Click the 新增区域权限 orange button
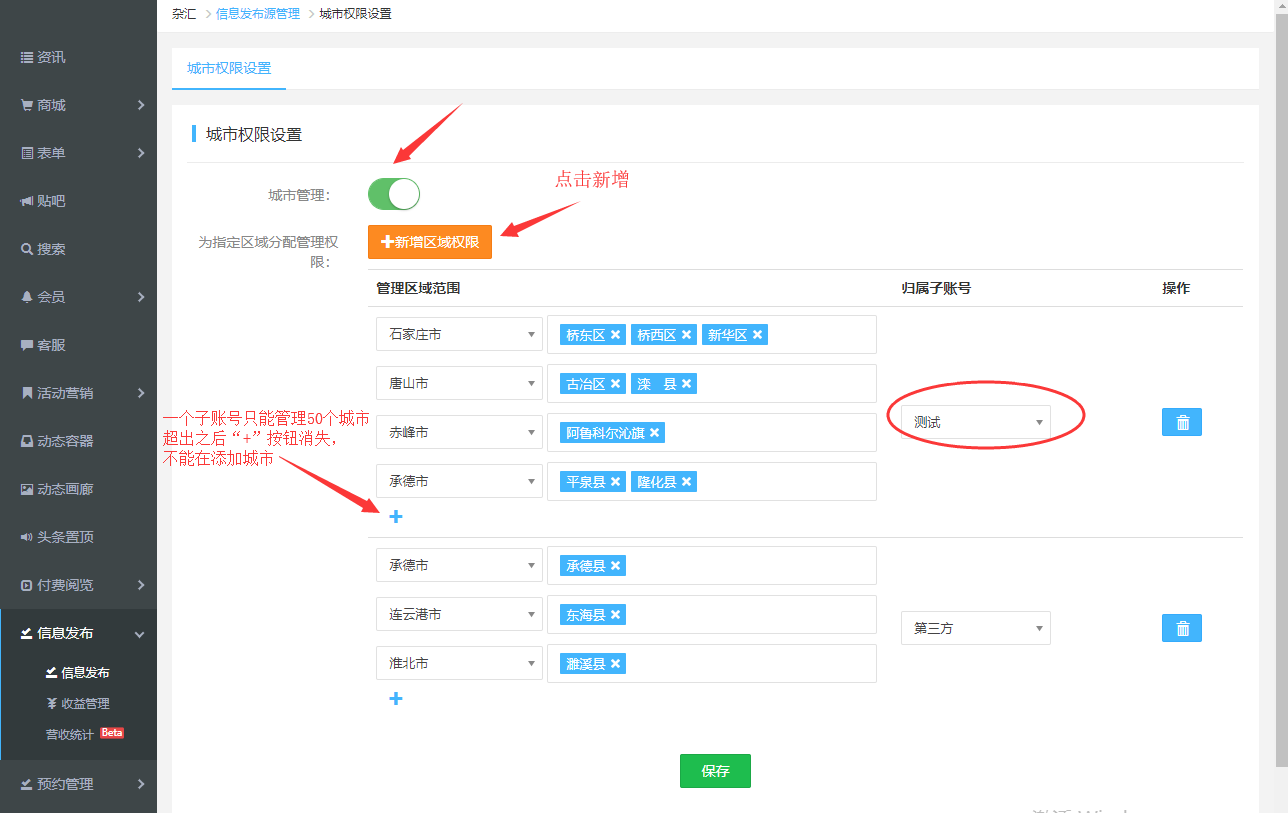1288x813 pixels. pyautogui.click(x=430, y=242)
